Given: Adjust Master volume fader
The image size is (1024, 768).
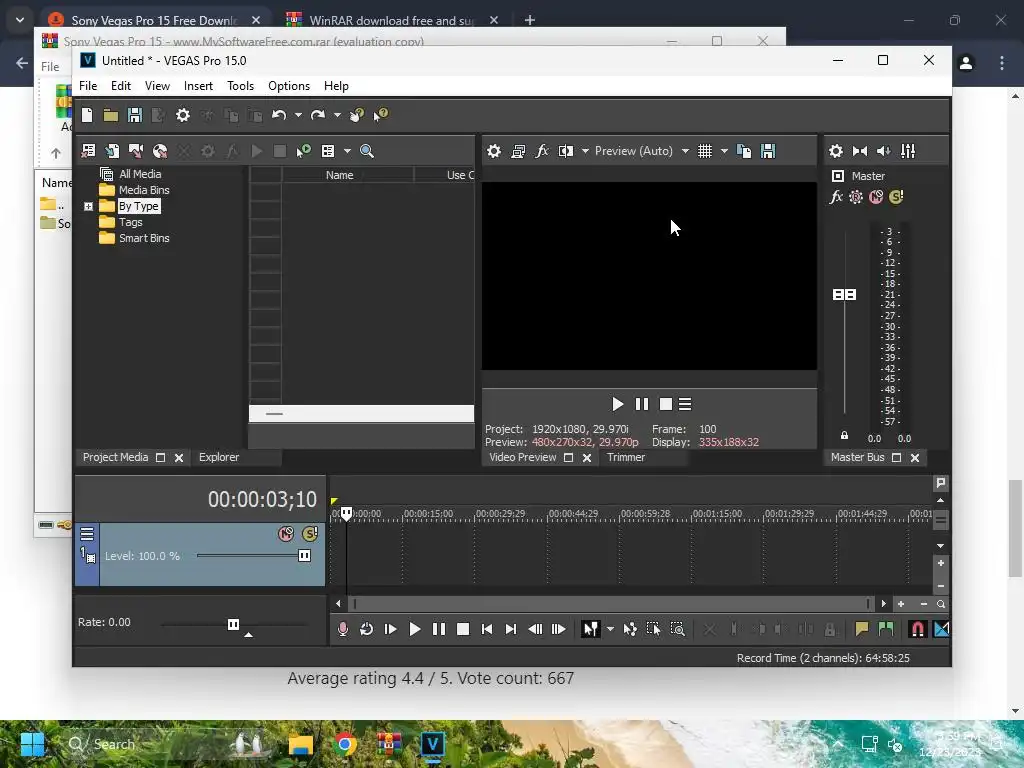Looking at the screenshot, I should point(844,295).
